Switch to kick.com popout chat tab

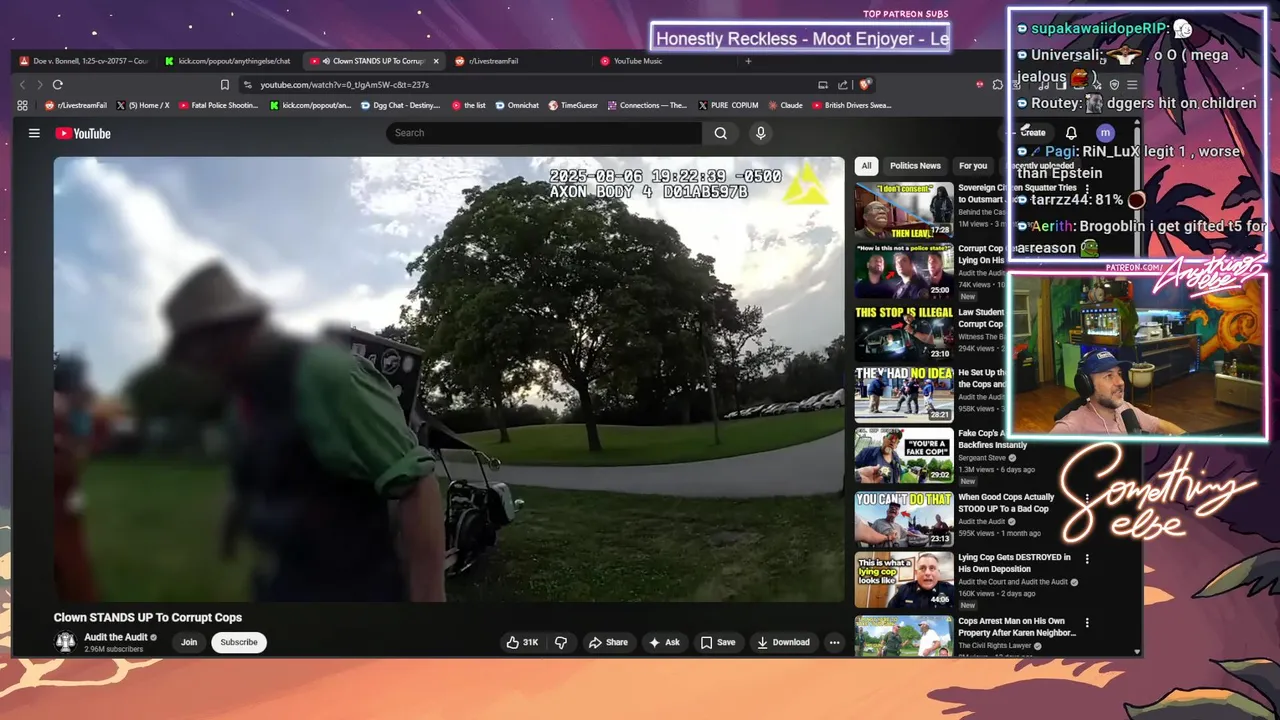pos(228,61)
